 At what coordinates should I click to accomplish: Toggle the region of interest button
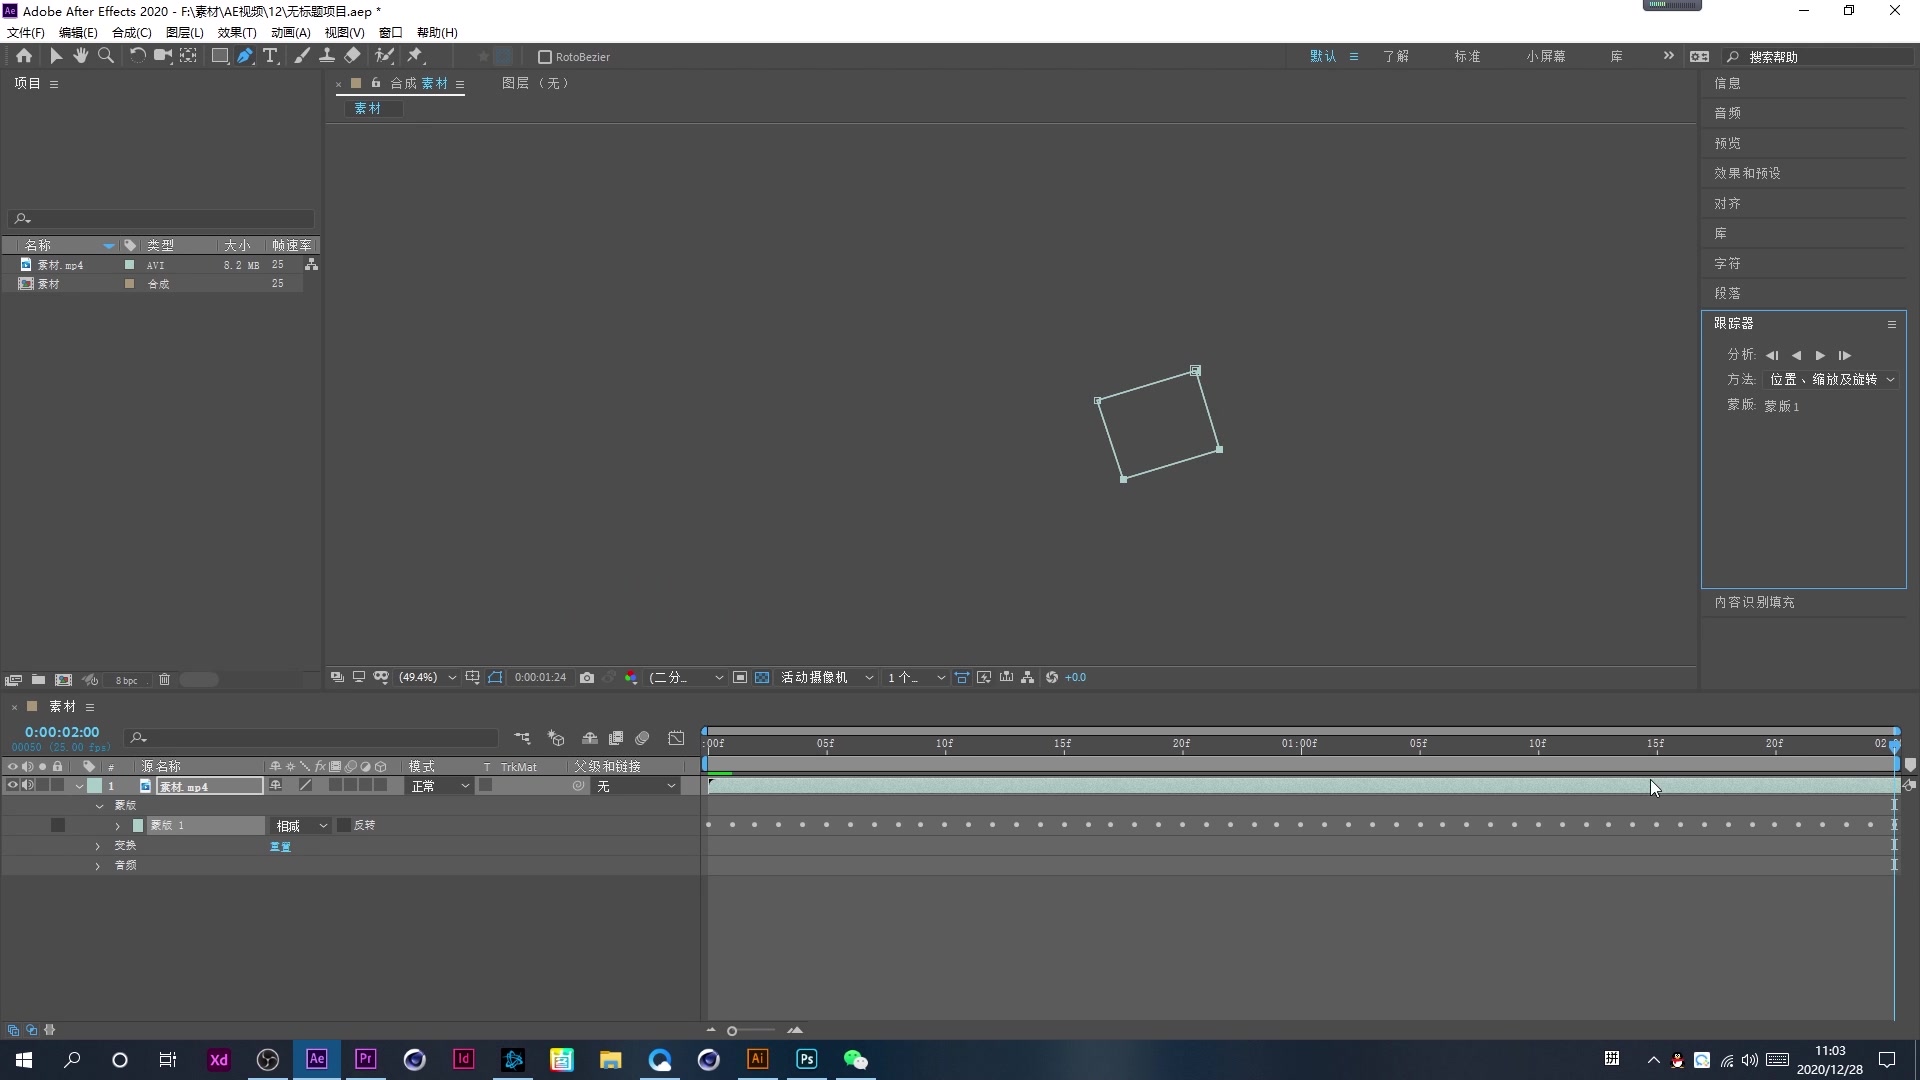[740, 677]
